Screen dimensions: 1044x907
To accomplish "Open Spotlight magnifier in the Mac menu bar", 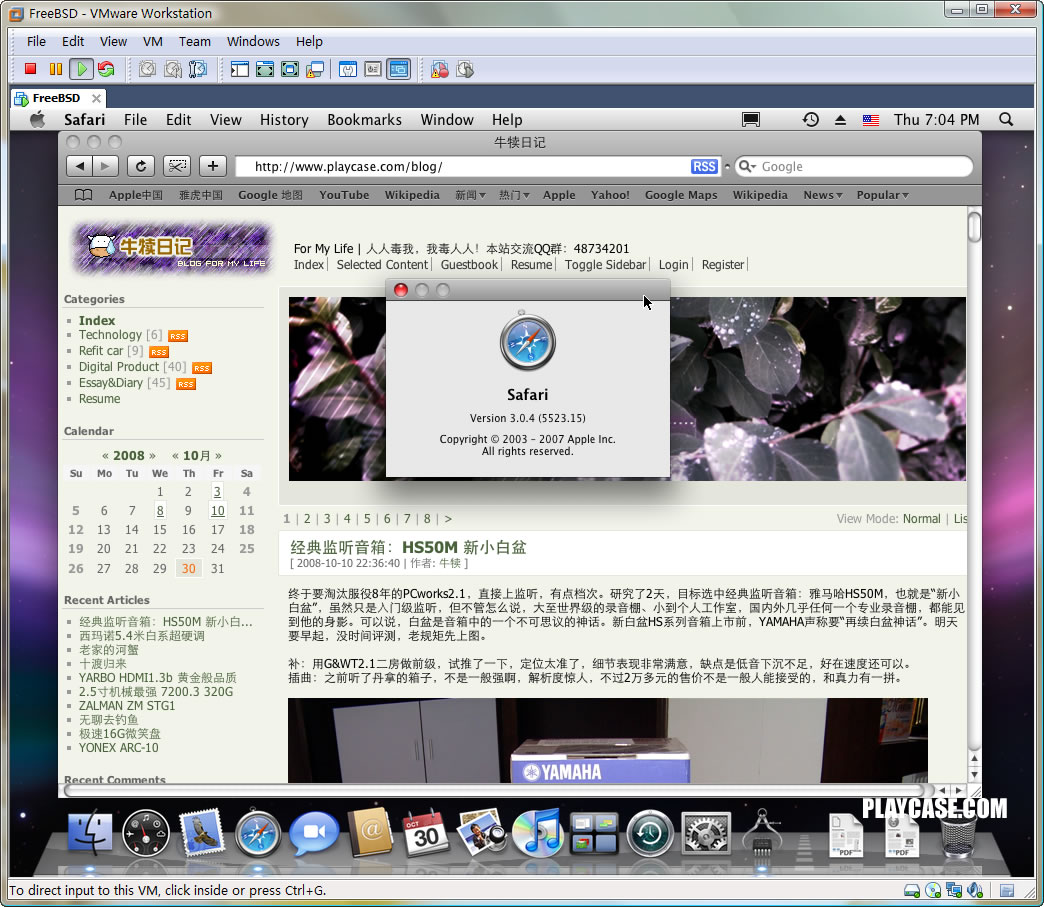I will tap(1006, 120).
